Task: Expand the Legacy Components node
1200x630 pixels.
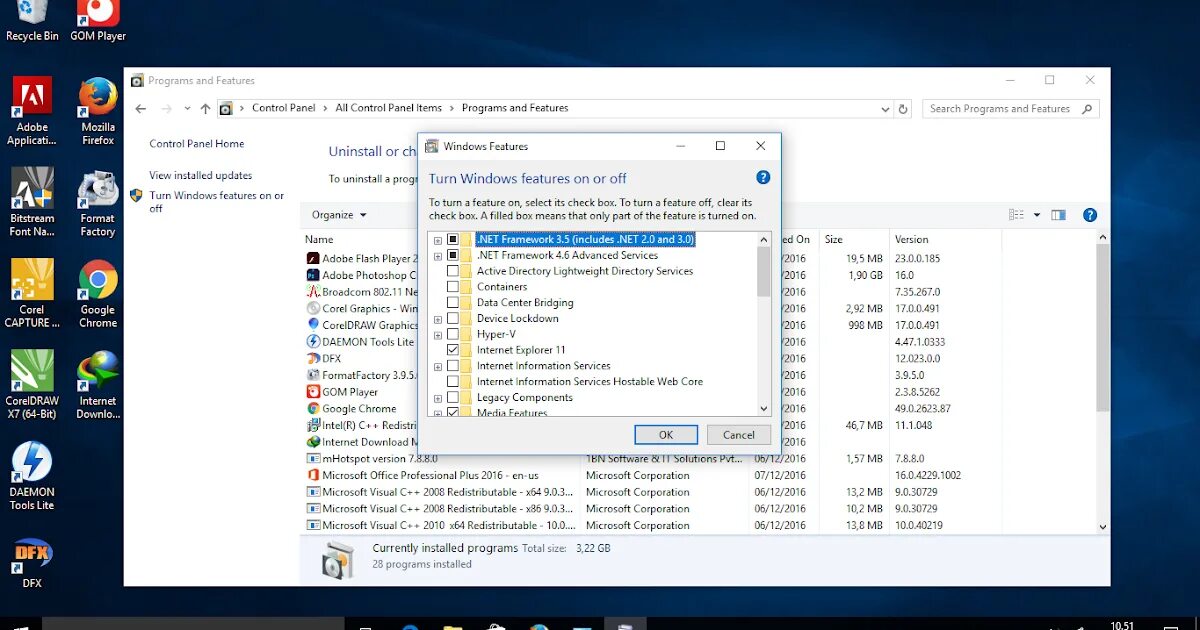Action: coord(438,398)
